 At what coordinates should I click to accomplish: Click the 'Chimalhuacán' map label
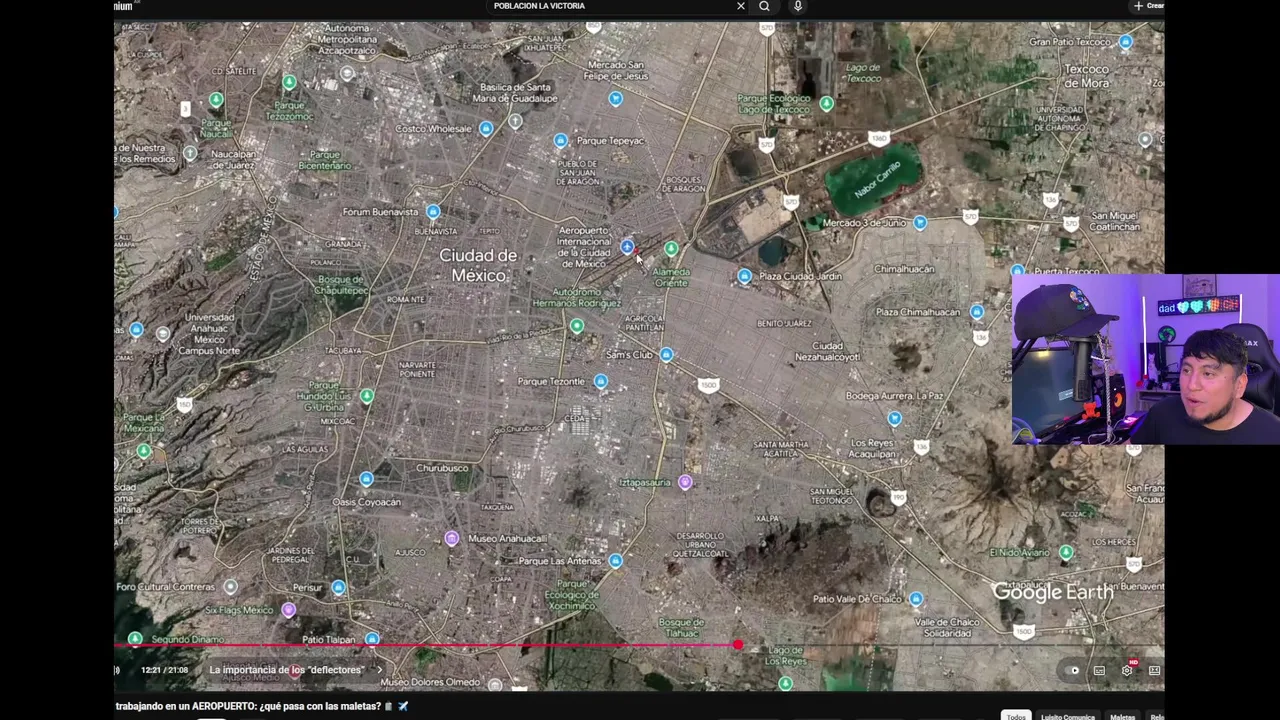[904, 269]
